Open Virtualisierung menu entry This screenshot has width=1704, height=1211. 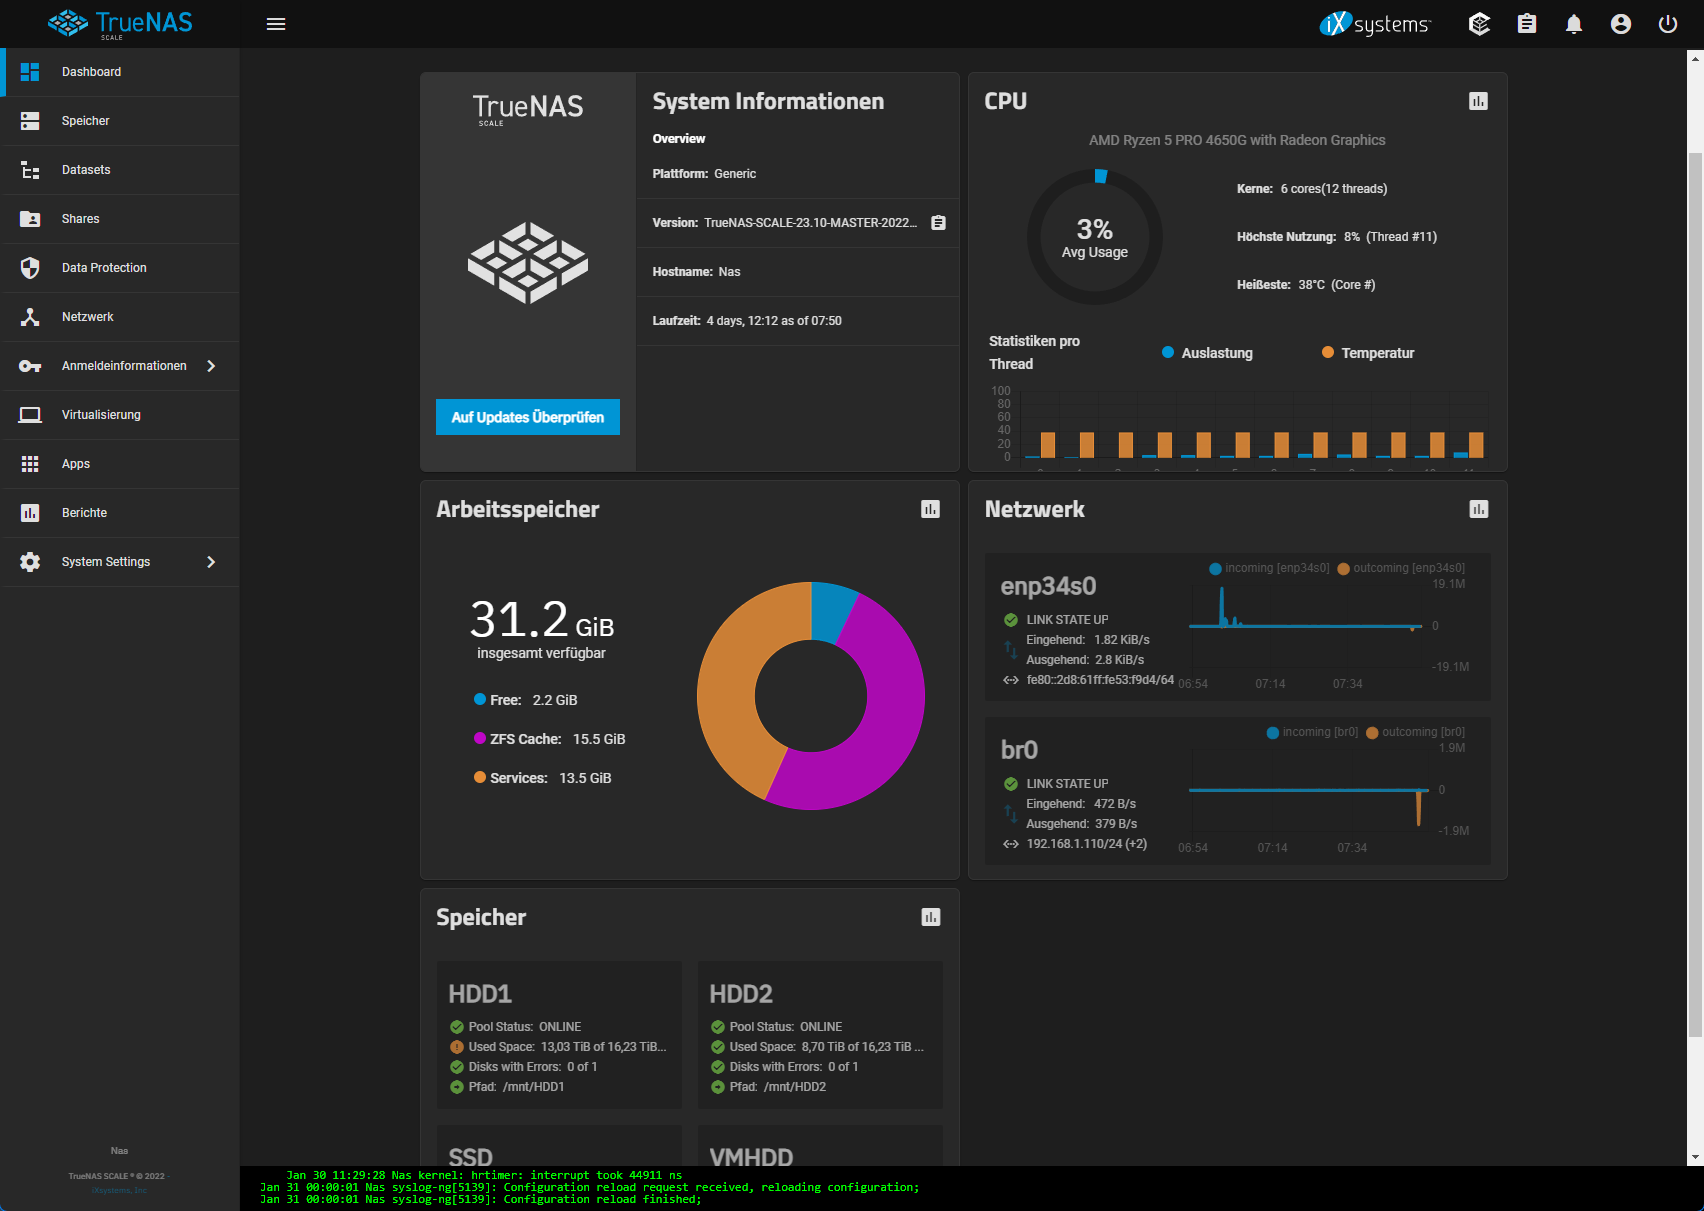(120, 415)
